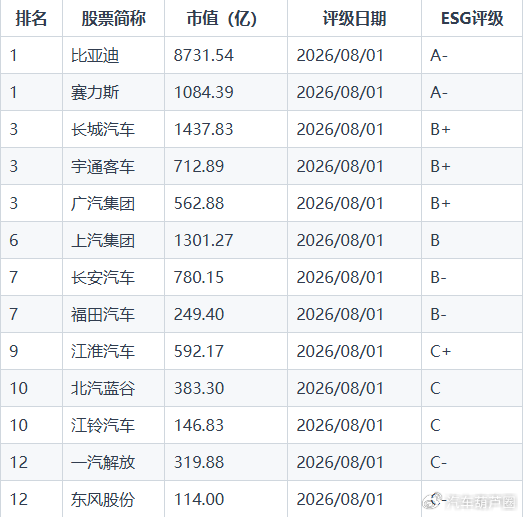The image size is (523, 517).
Task: Click the C+ rating in 江淮汽车 row
Action: pos(440,352)
